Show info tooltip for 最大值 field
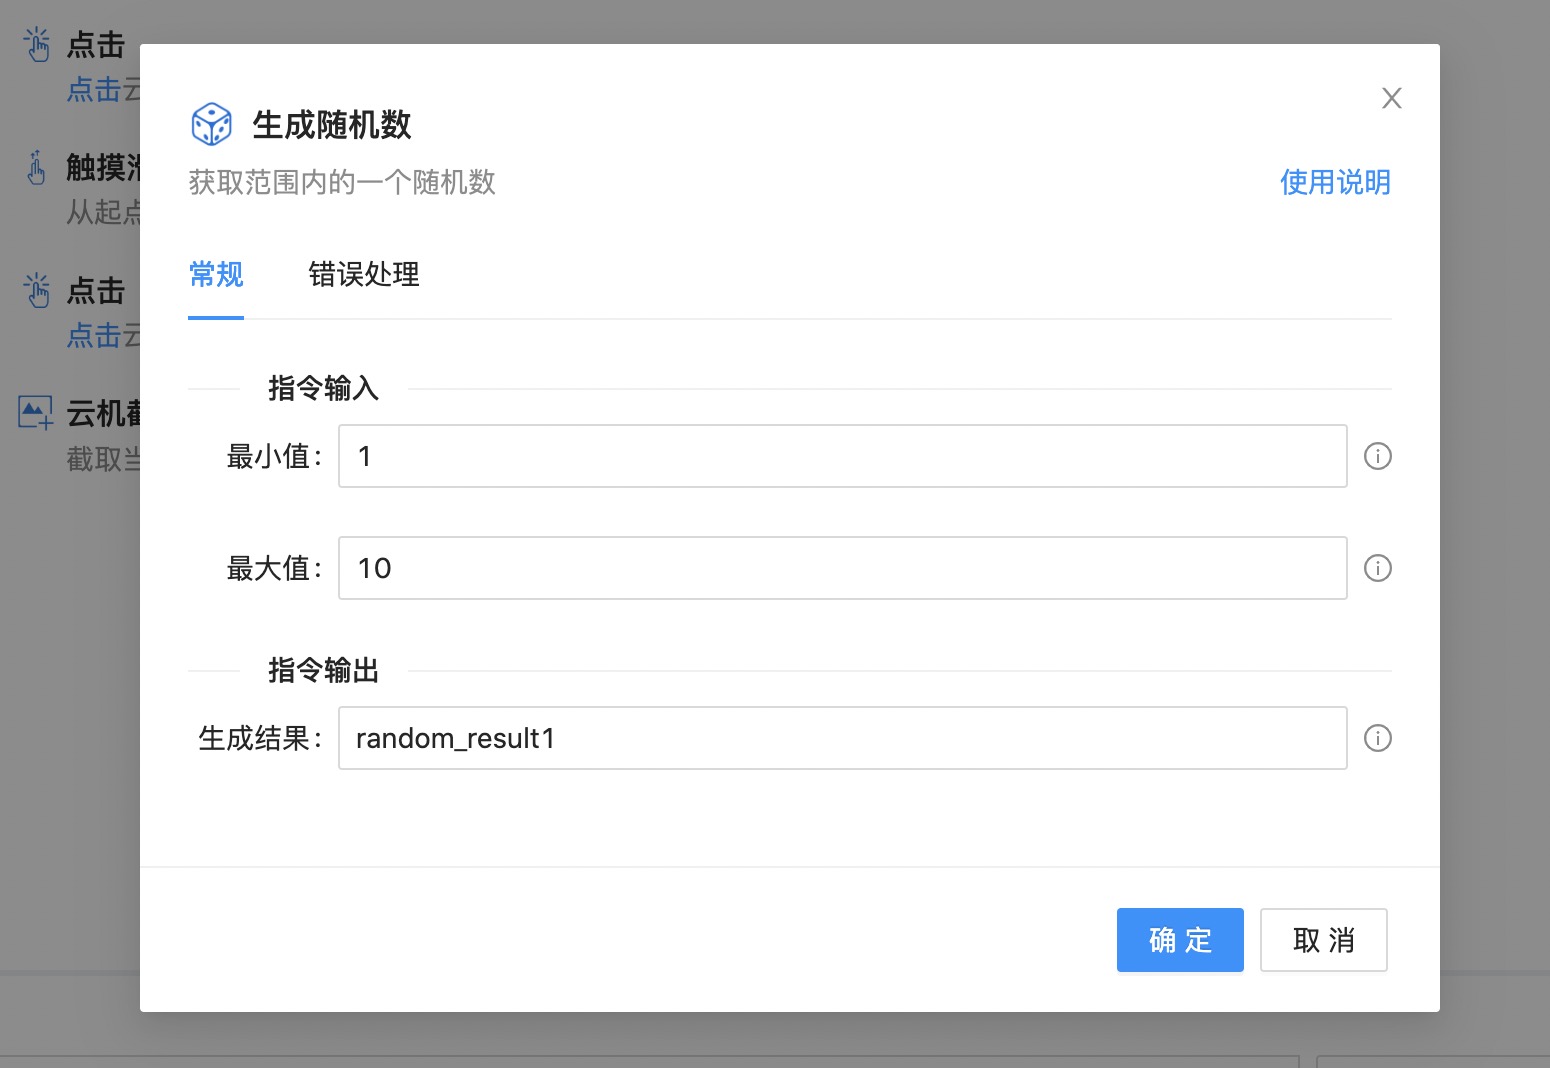 click(x=1377, y=568)
